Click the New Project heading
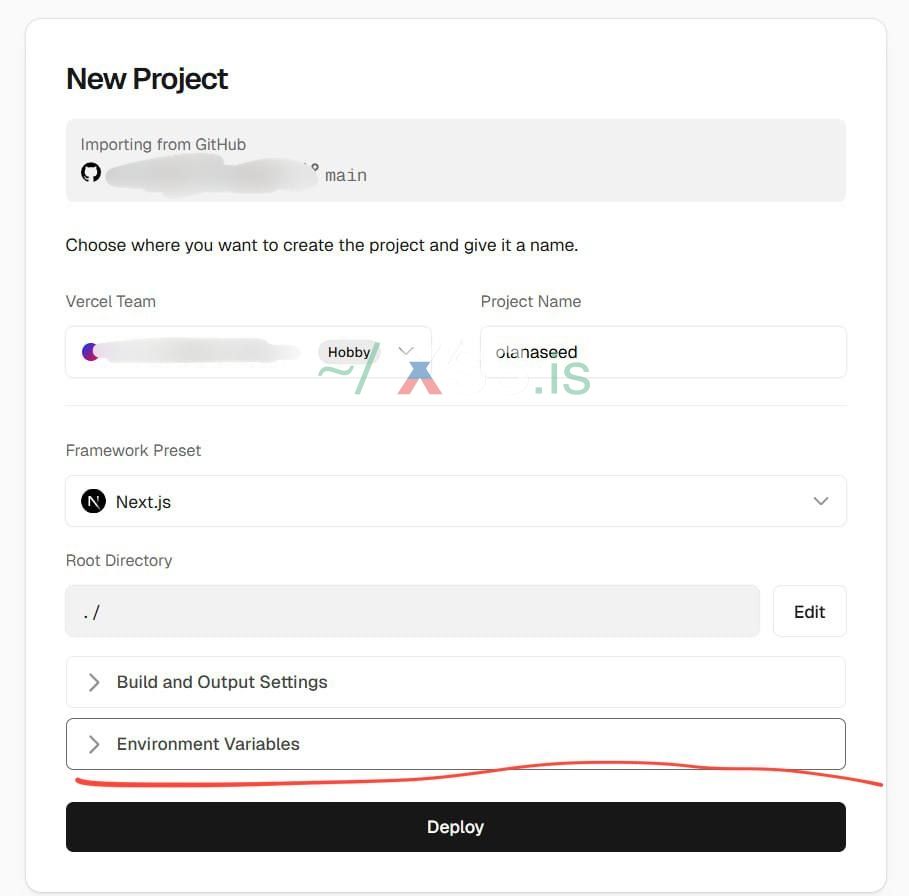The width and height of the screenshot is (909, 896). click(x=147, y=79)
